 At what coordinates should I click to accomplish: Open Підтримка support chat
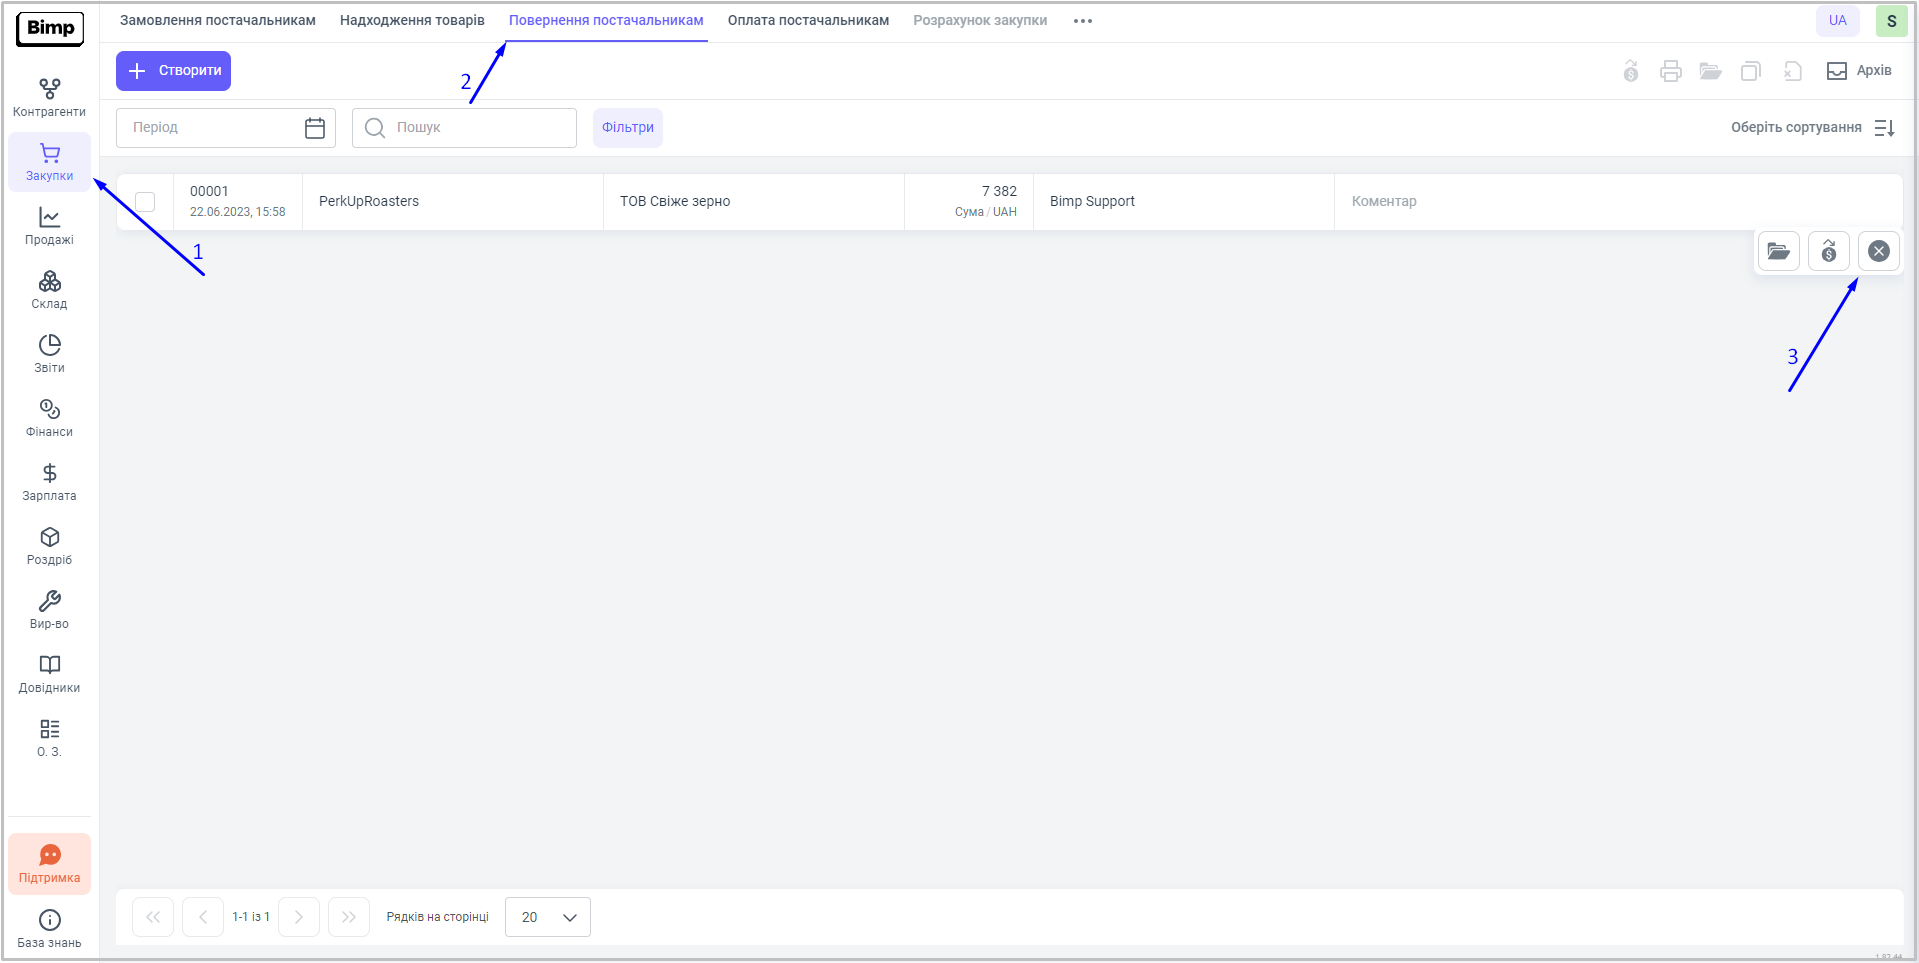tap(49, 864)
